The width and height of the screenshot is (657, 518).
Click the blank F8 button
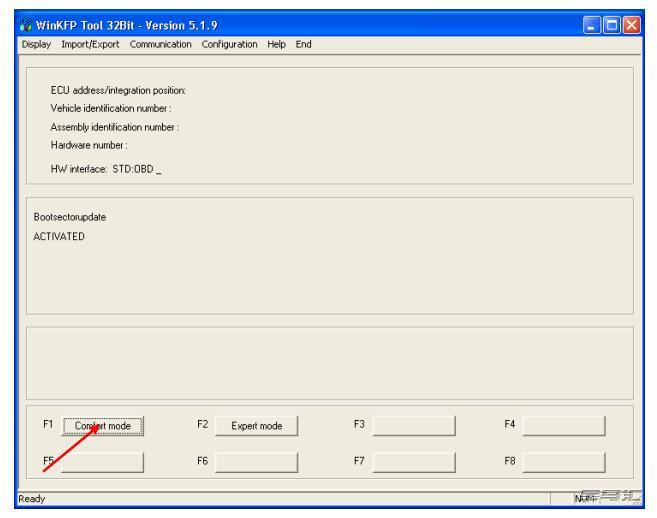coord(564,462)
